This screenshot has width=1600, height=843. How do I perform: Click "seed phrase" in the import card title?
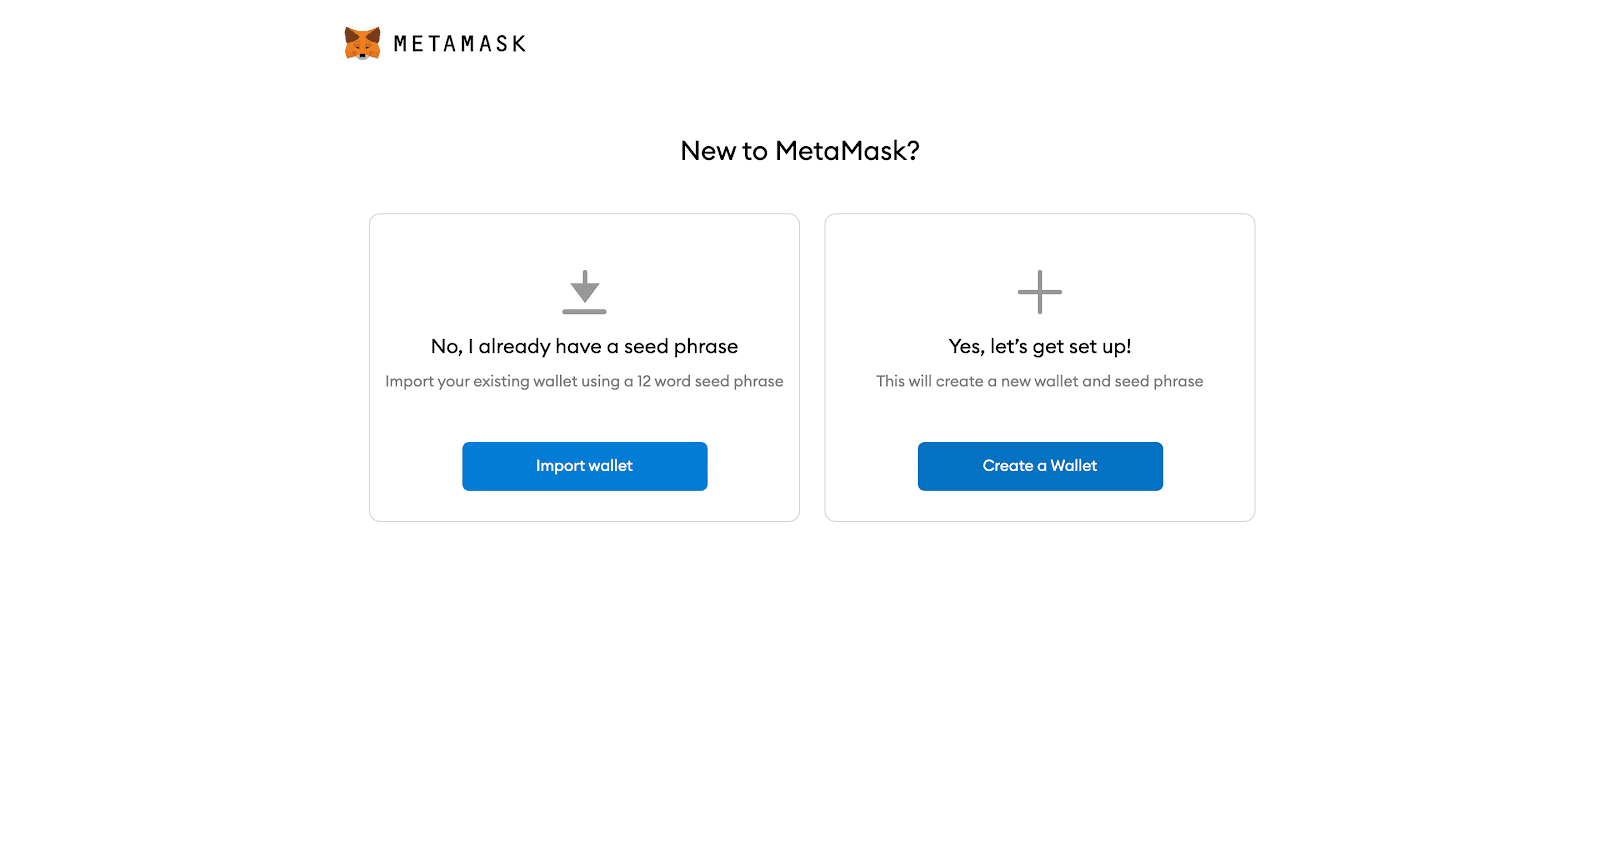tap(681, 347)
